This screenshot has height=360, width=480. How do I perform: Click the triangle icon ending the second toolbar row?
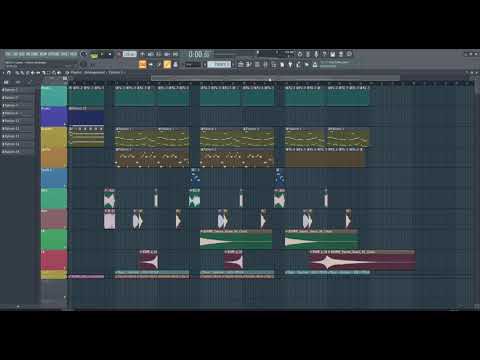(x=315, y=65)
